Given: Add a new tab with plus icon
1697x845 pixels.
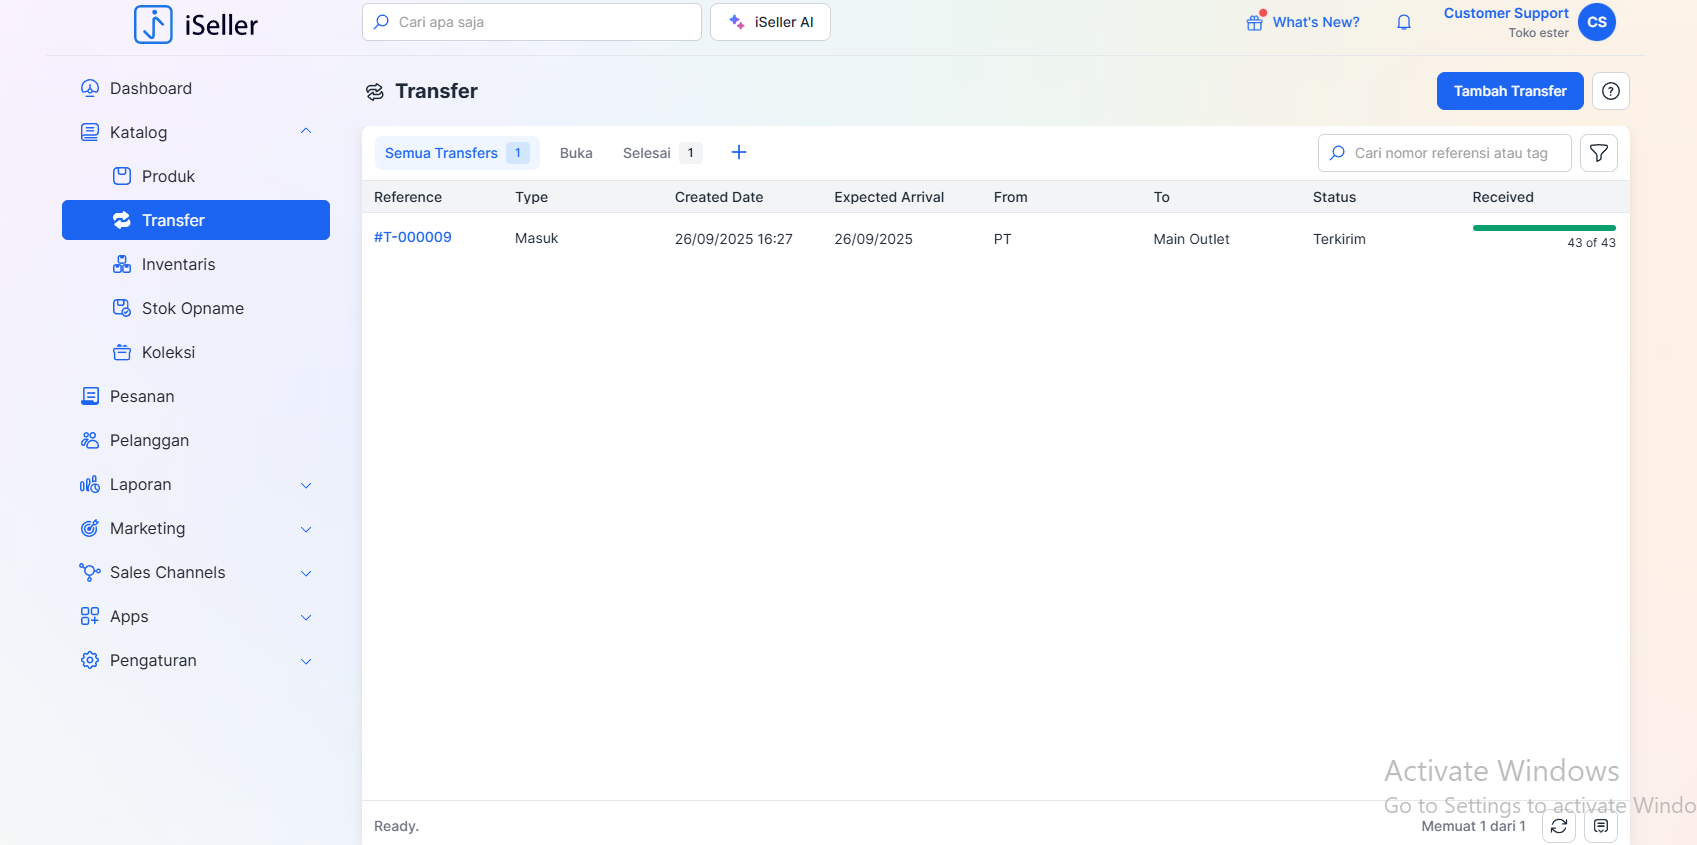Looking at the screenshot, I should [739, 152].
